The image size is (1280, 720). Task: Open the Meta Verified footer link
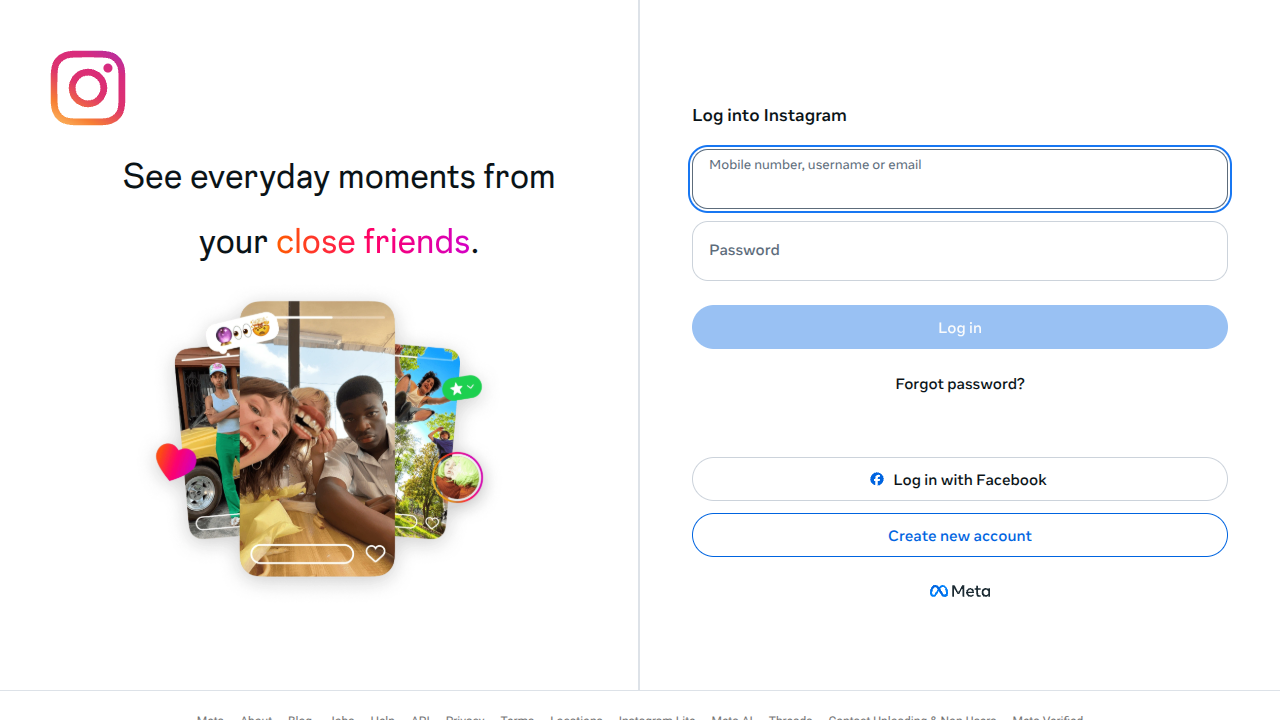click(x=1047, y=718)
